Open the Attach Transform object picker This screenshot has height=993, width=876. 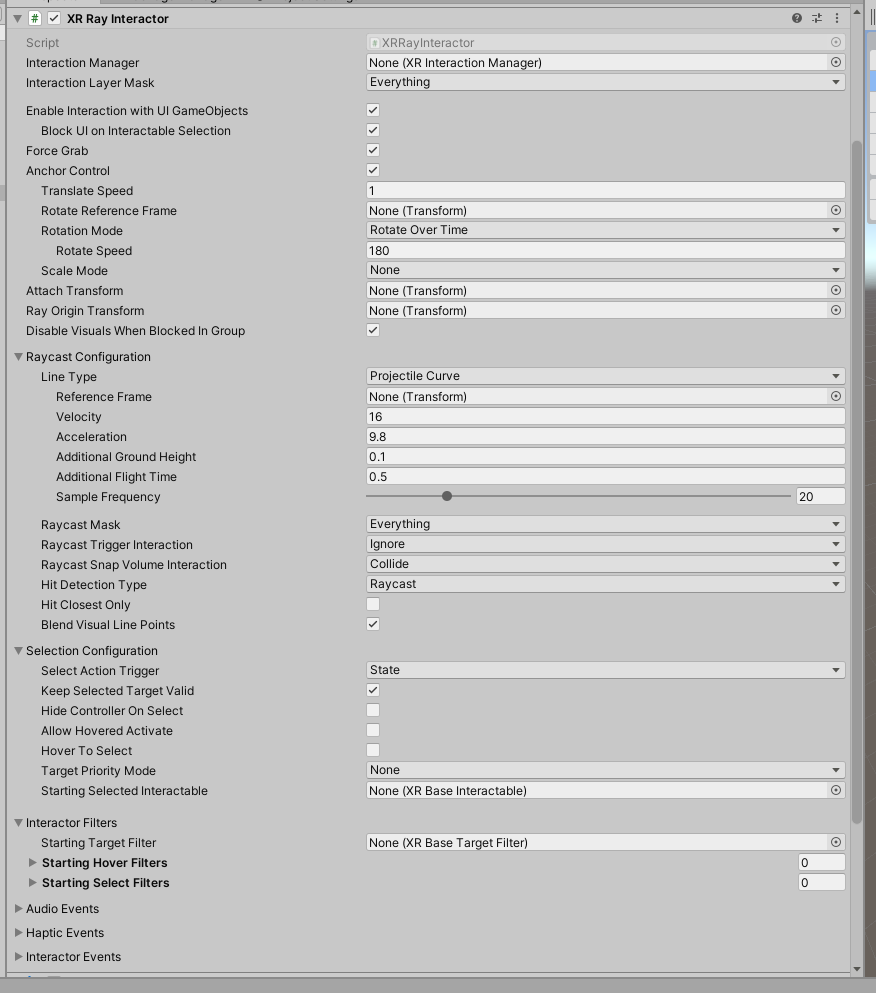pos(836,290)
